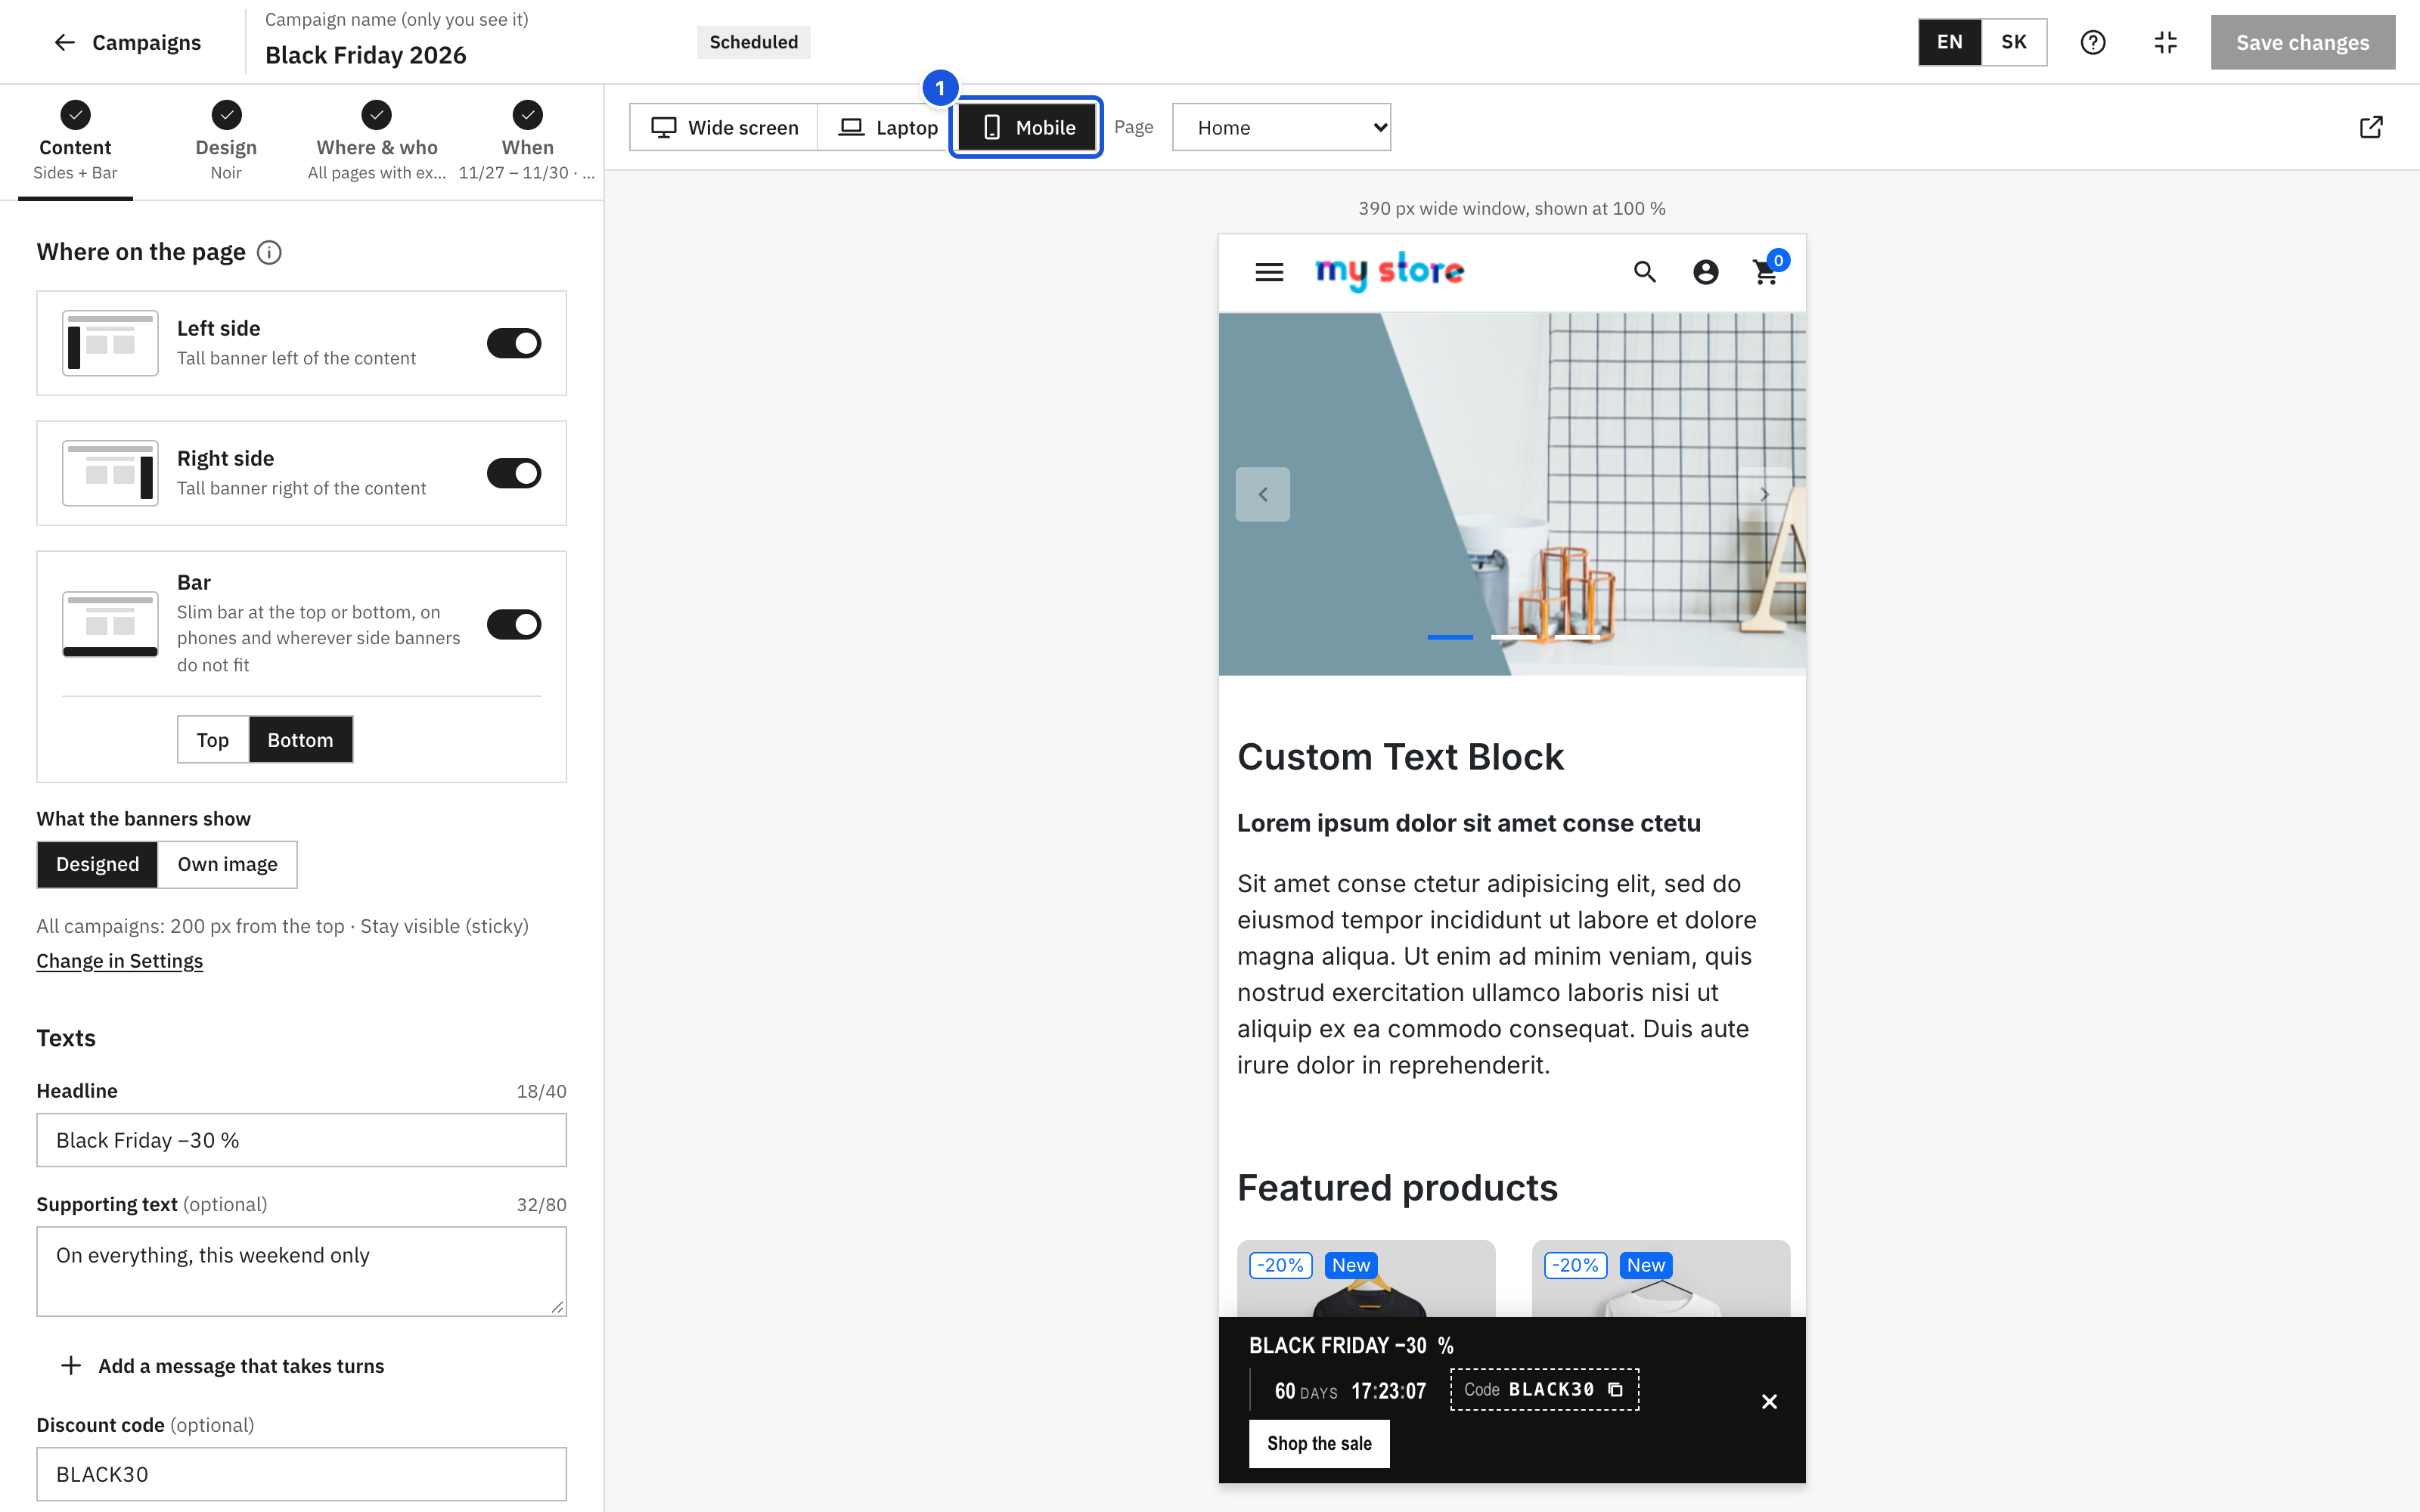Set the bar position to Bottom
The height and width of the screenshot is (1512, 2420).
coord(300,739)
